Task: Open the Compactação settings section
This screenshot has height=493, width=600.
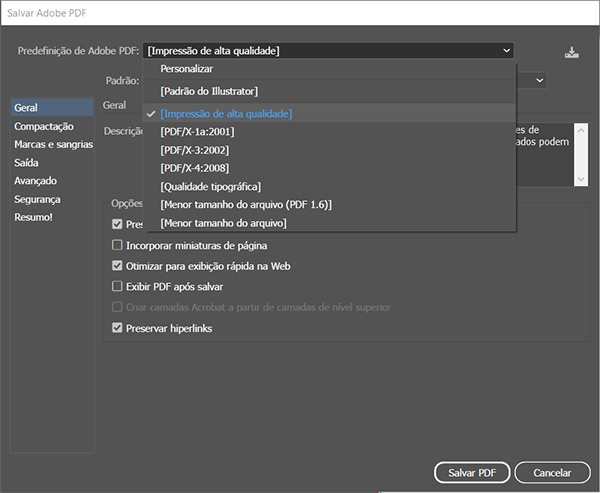Action: pos(44,126)
